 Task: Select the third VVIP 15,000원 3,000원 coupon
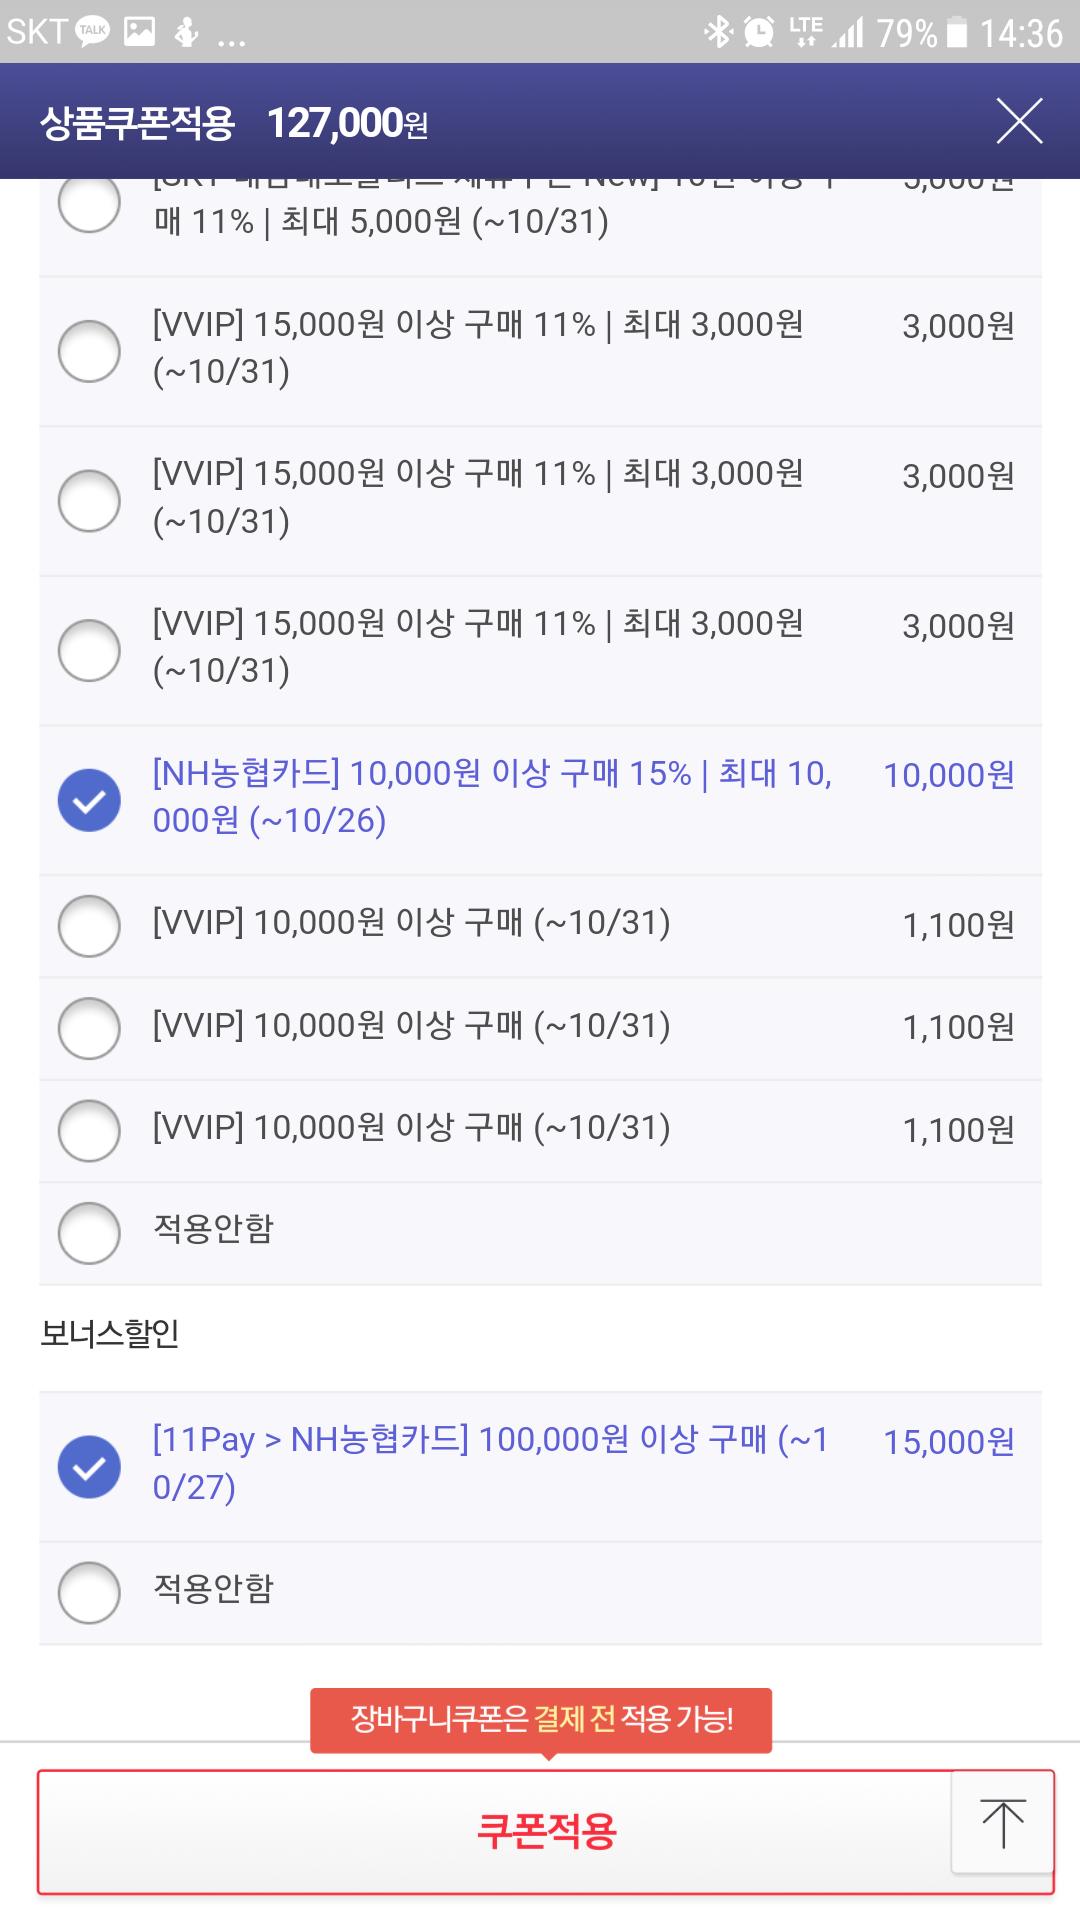[540, 650]
